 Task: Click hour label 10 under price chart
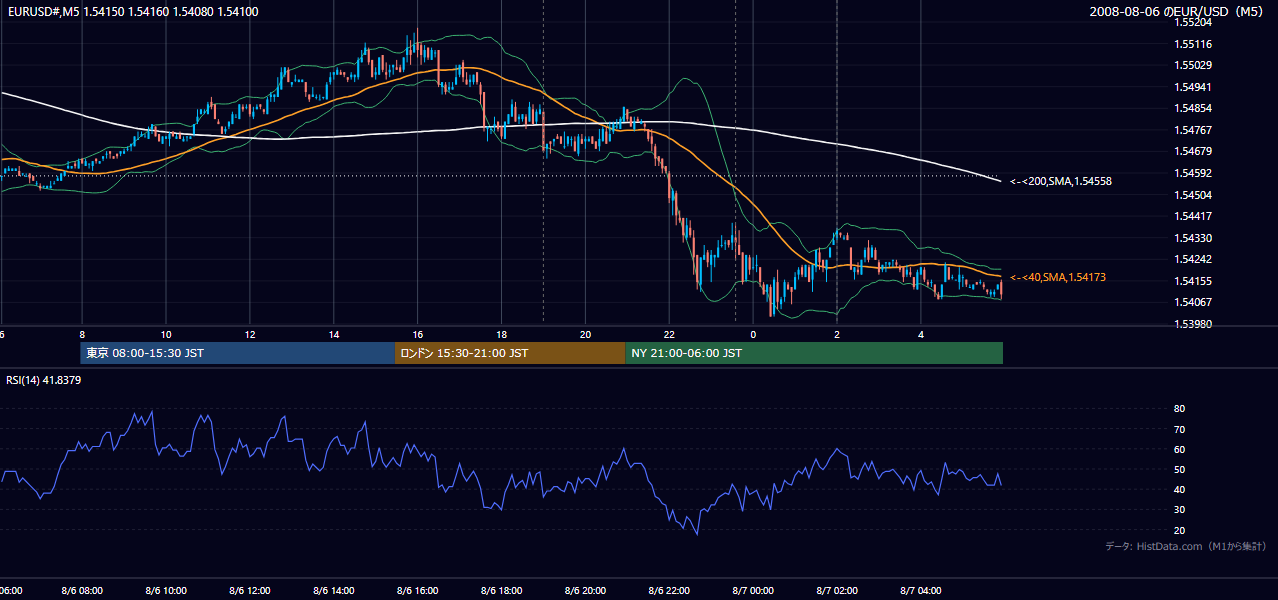165,334
